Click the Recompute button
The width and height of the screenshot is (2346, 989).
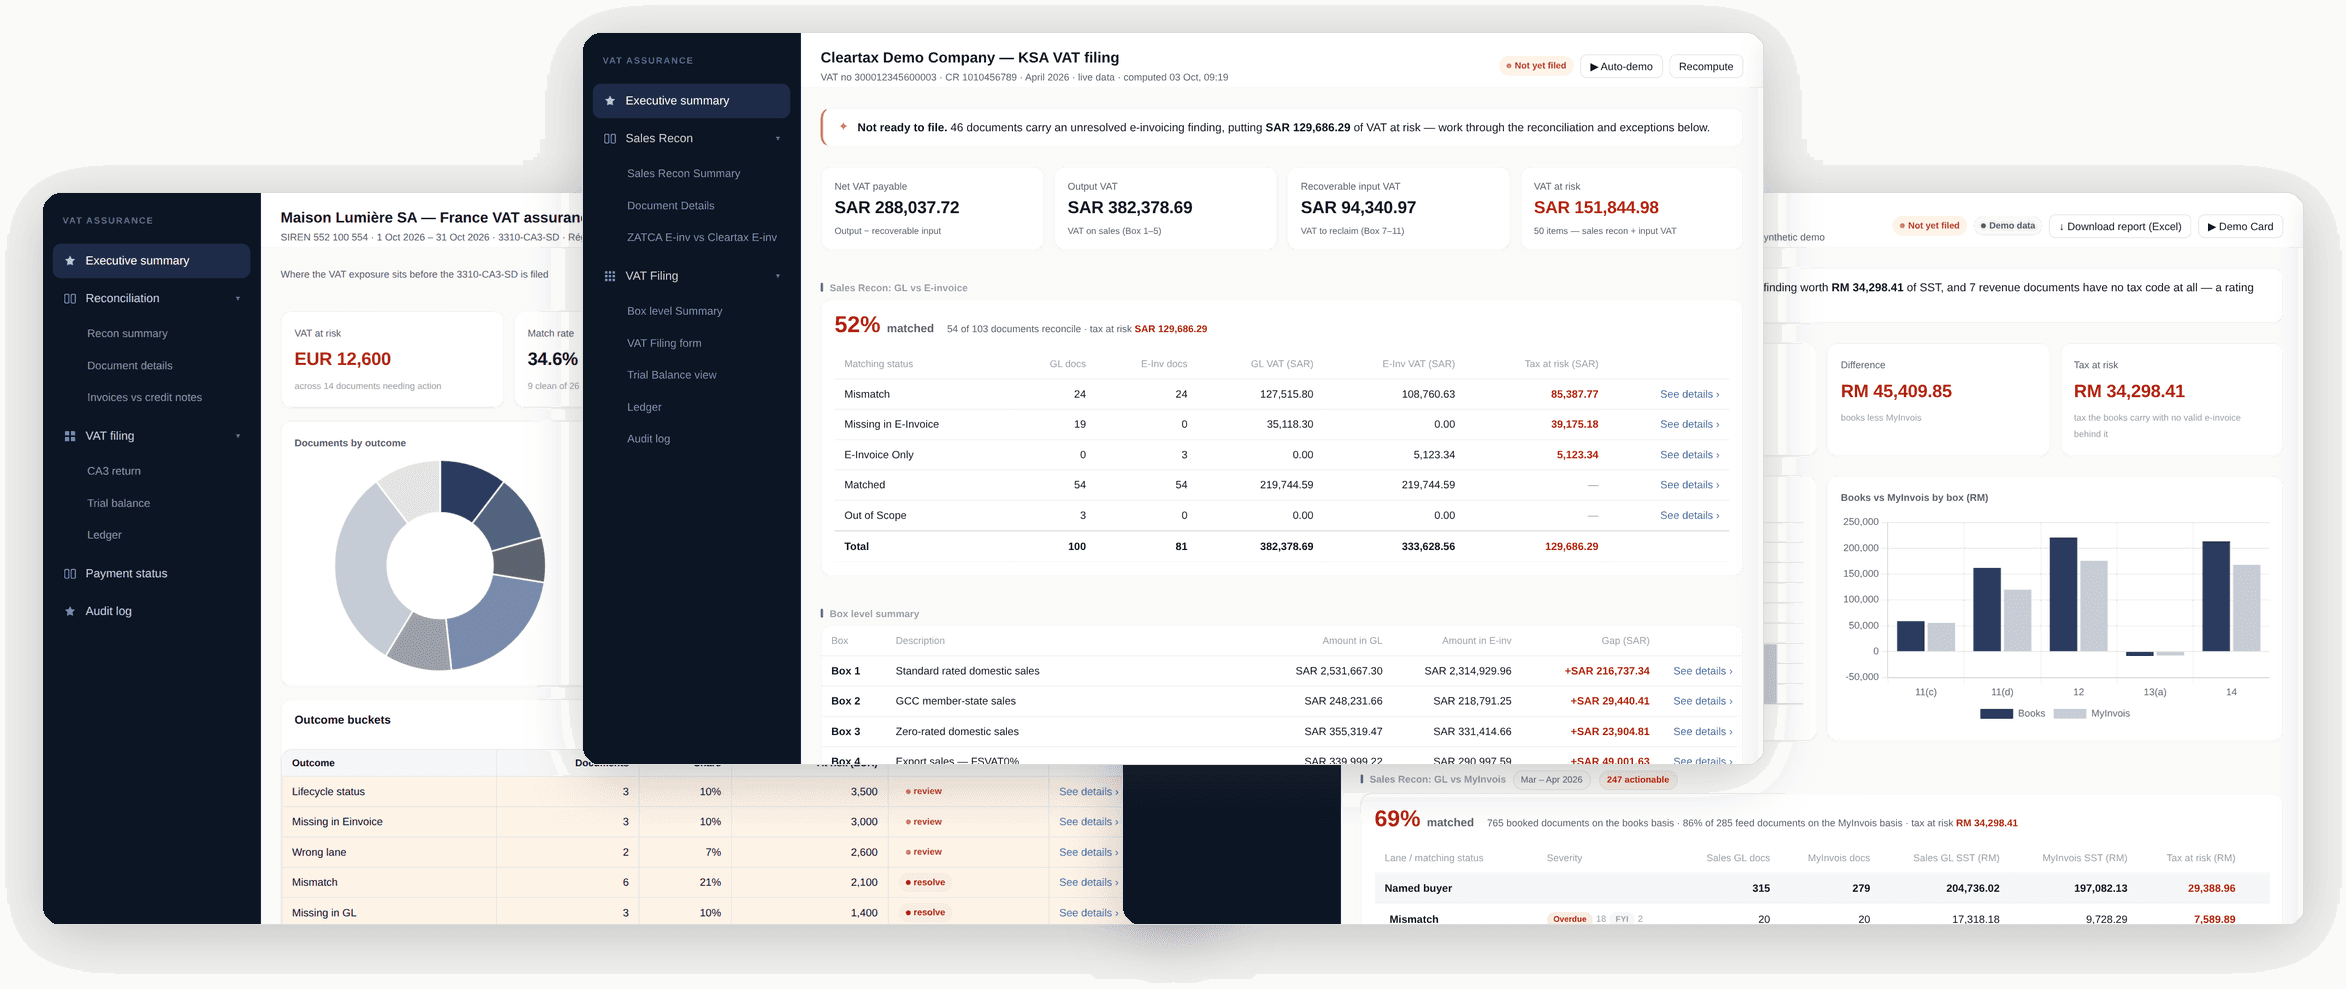(1706, 67)
